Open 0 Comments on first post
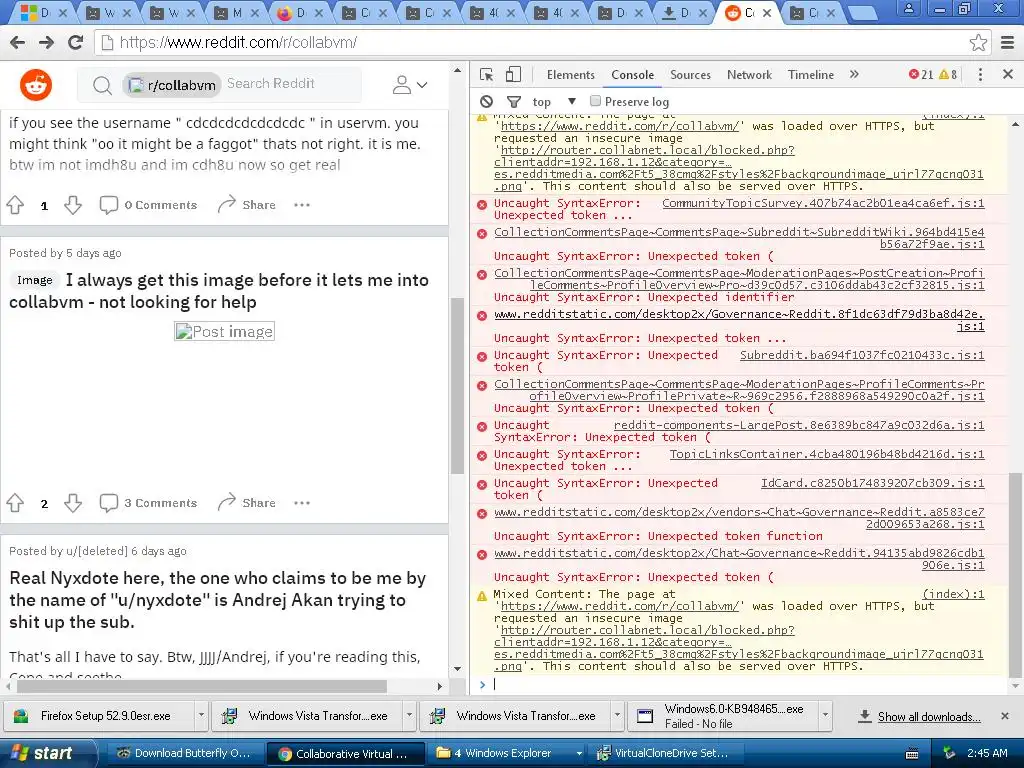Screen dimensions: 1024x768 (148, 205)
